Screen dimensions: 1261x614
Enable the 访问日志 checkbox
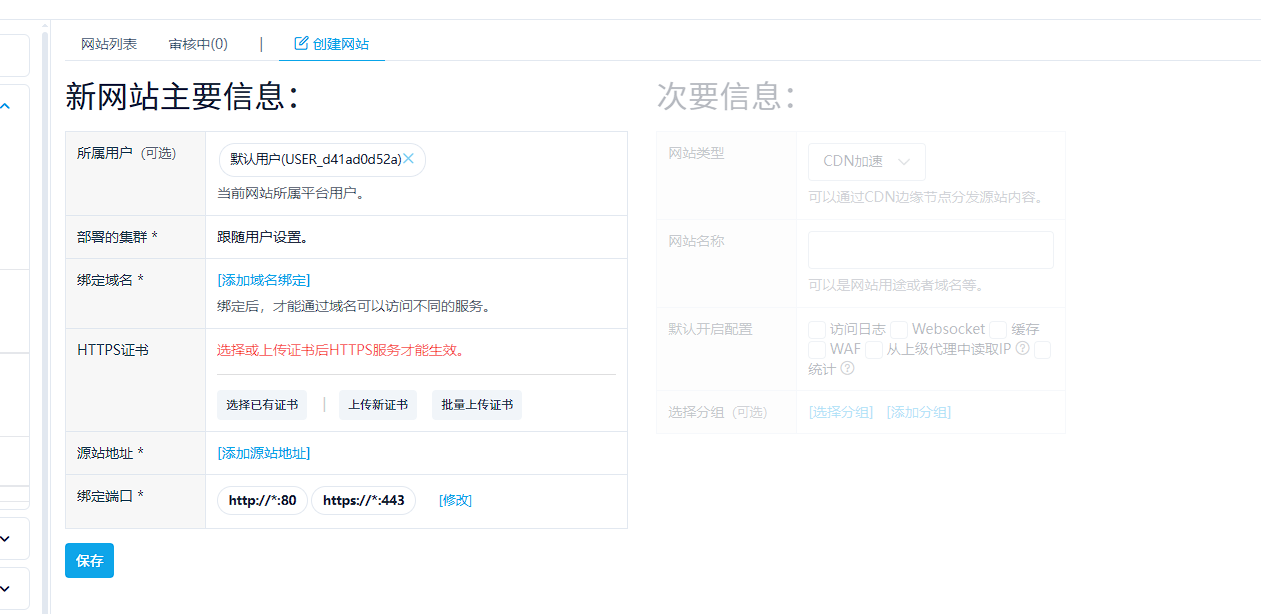[x=817, y=329]
